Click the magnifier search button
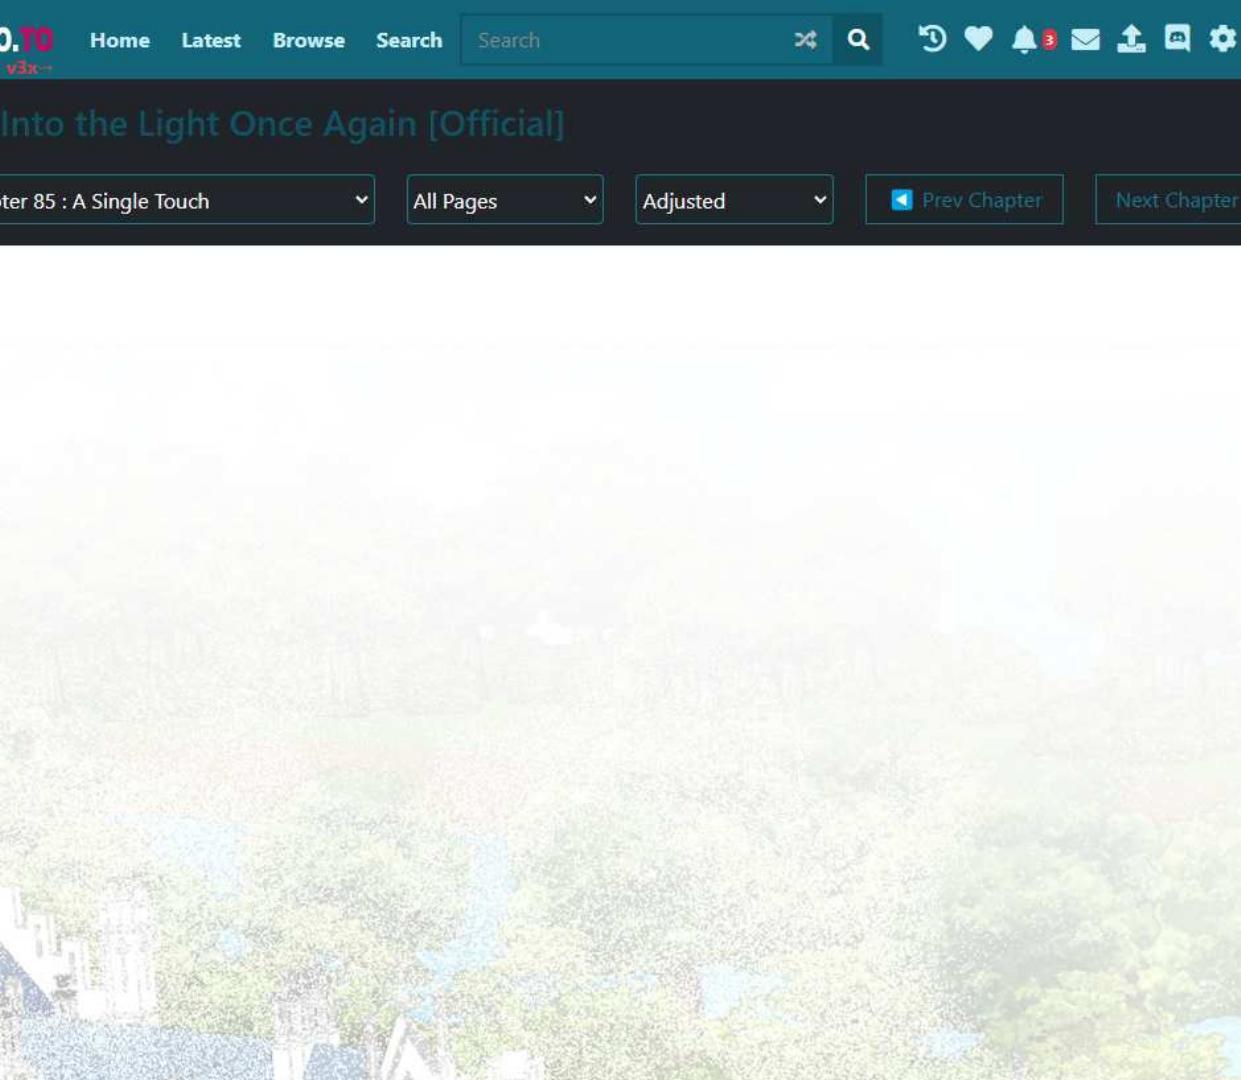 [x=858, y=40]
